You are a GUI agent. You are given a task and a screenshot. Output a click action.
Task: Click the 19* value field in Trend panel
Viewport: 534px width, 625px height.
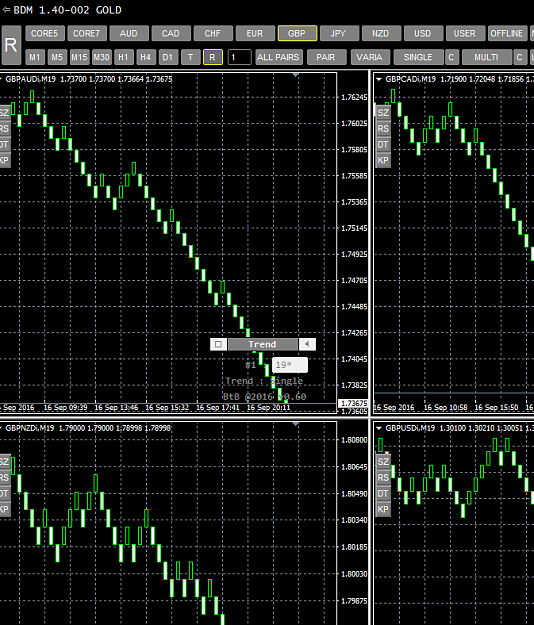click(290, 365)
